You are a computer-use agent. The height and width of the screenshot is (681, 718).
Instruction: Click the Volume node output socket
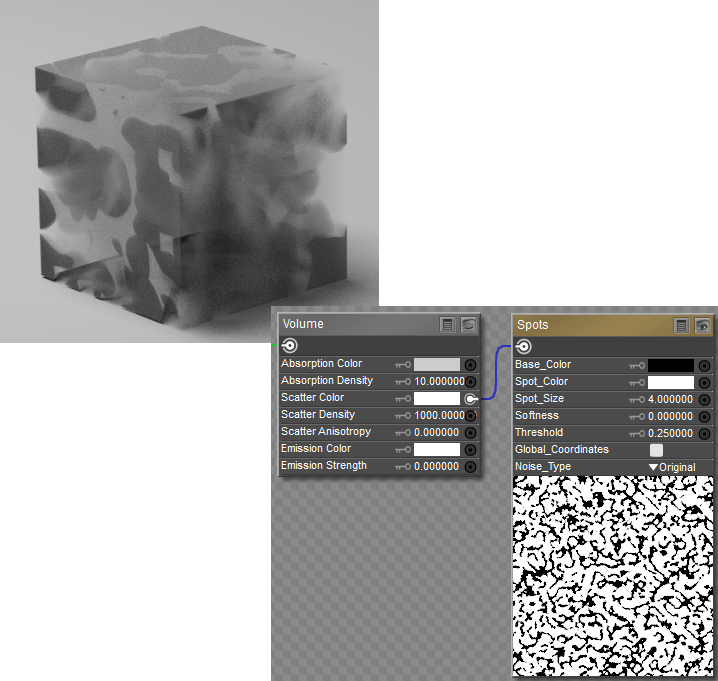tap(290, 345)
